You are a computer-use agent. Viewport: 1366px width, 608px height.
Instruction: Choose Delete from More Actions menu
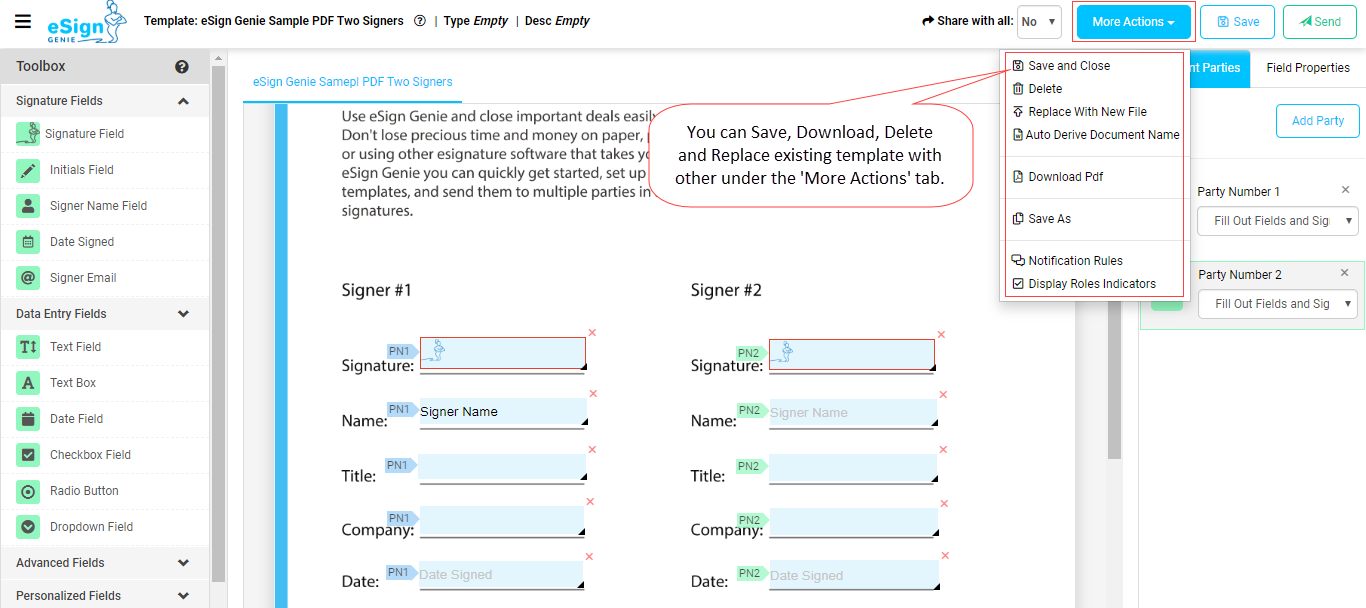[x=1037, y=89]
